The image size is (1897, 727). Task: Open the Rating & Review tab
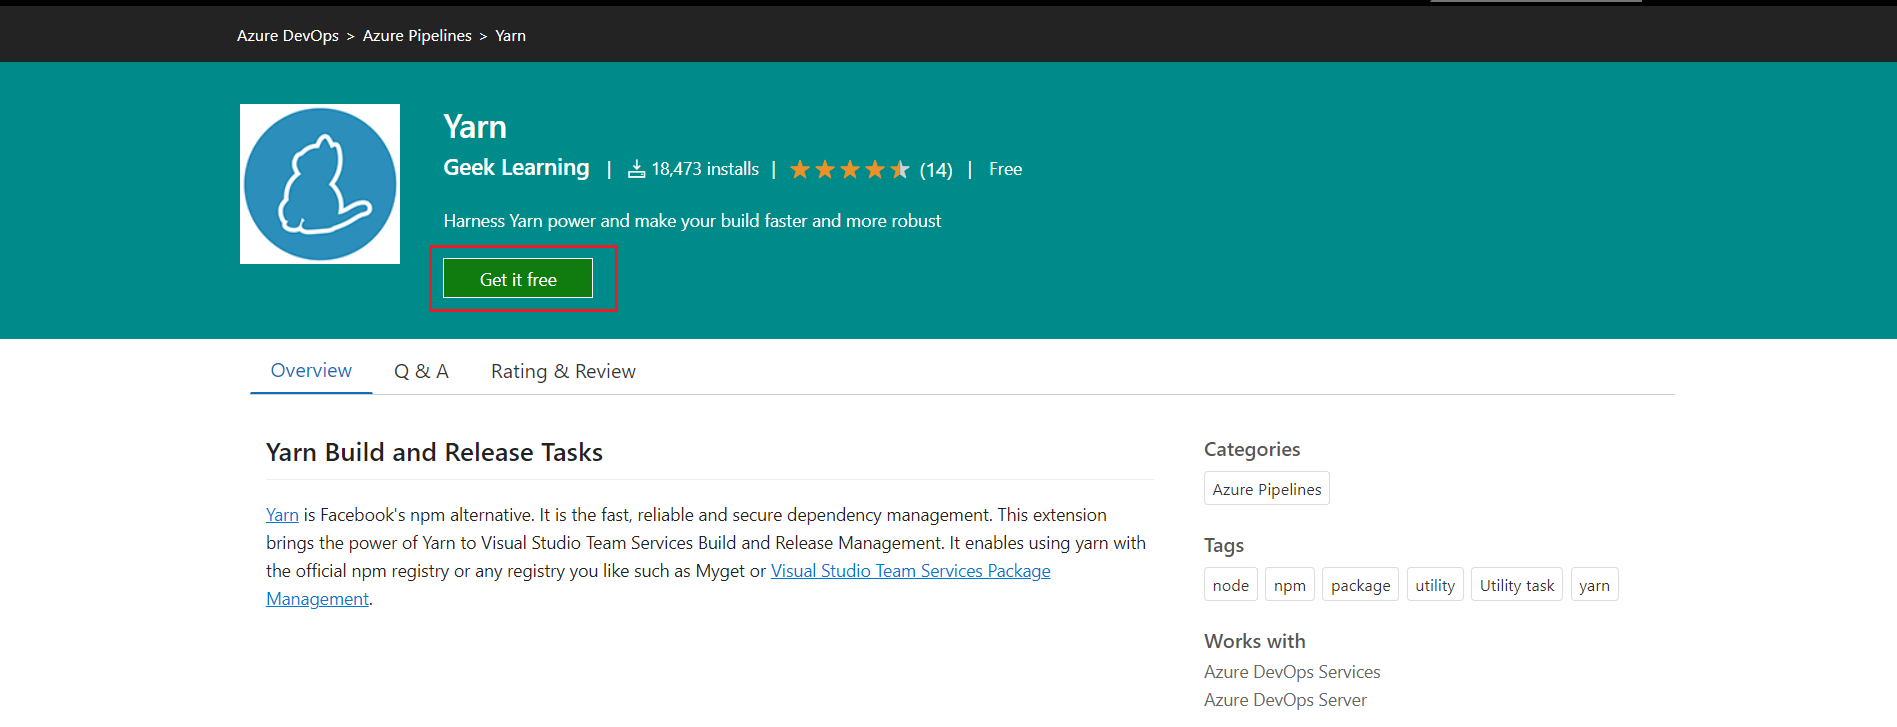563,371
